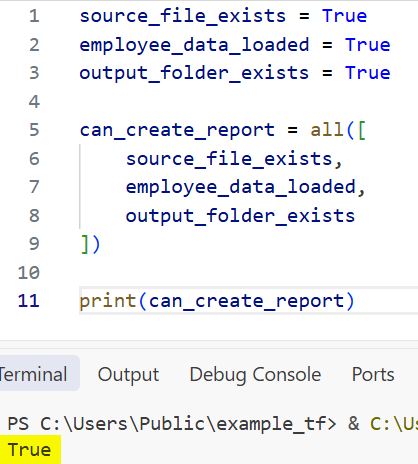Click line number 9 in the gutter
418x464 pixels.
(x=34, y=244)
